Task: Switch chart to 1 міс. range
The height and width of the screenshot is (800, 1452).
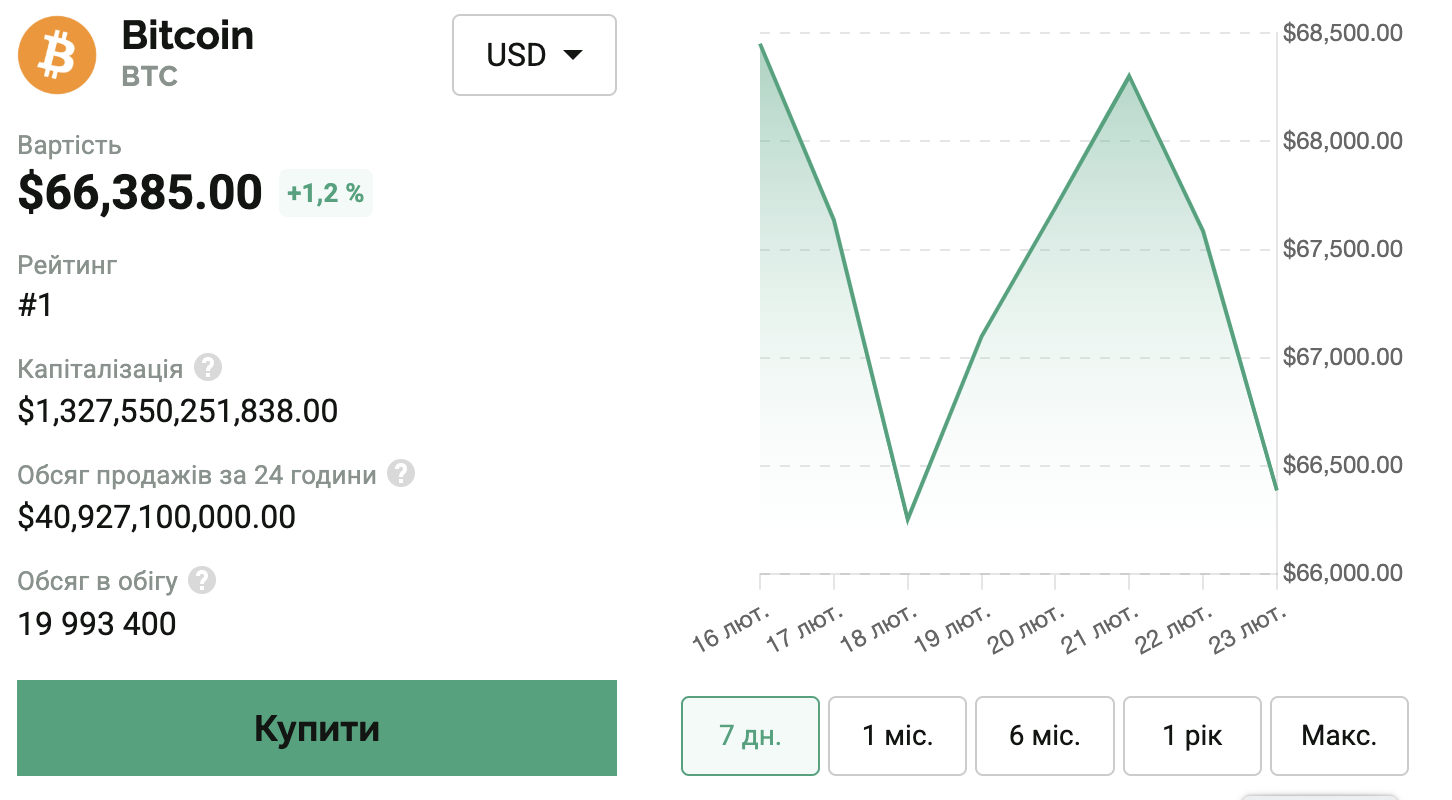Action: point(897,736)
